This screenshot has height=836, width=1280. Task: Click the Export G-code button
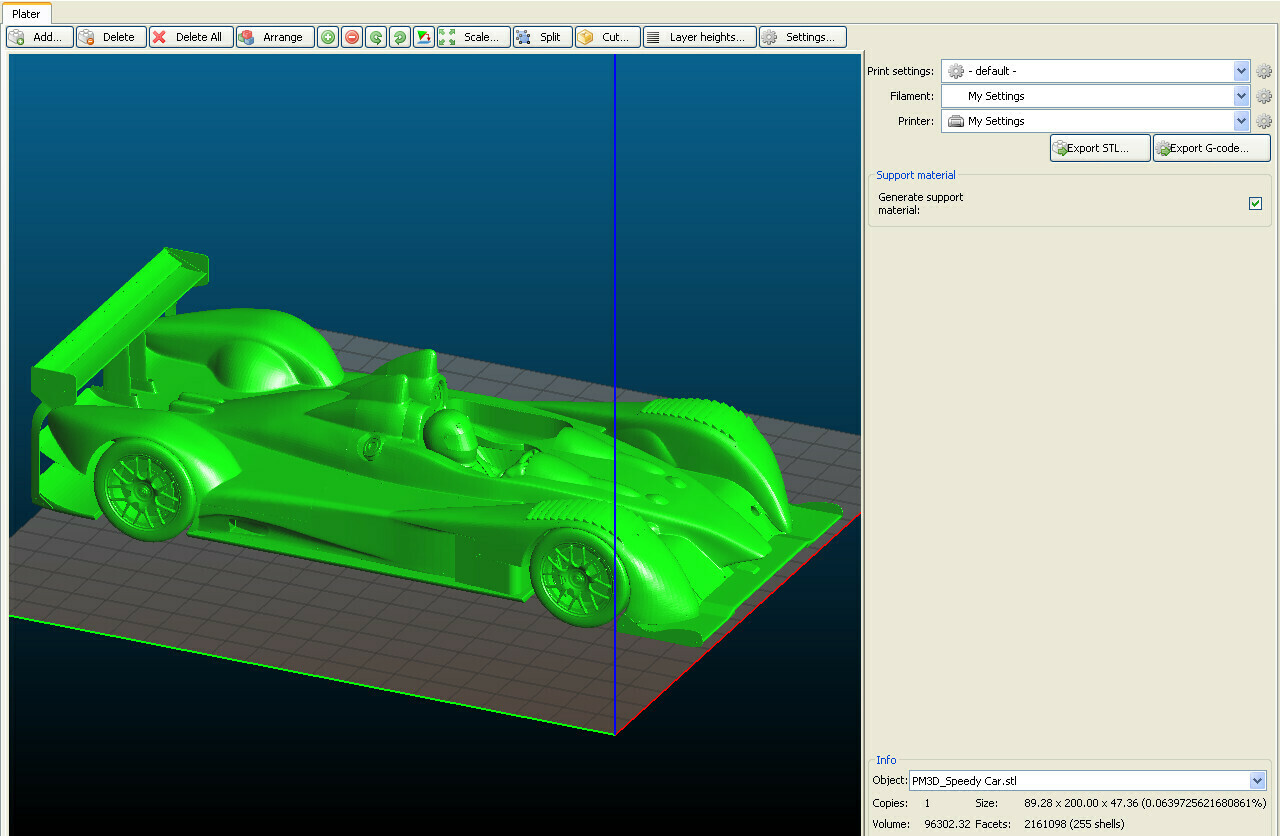click(1211, 147)
